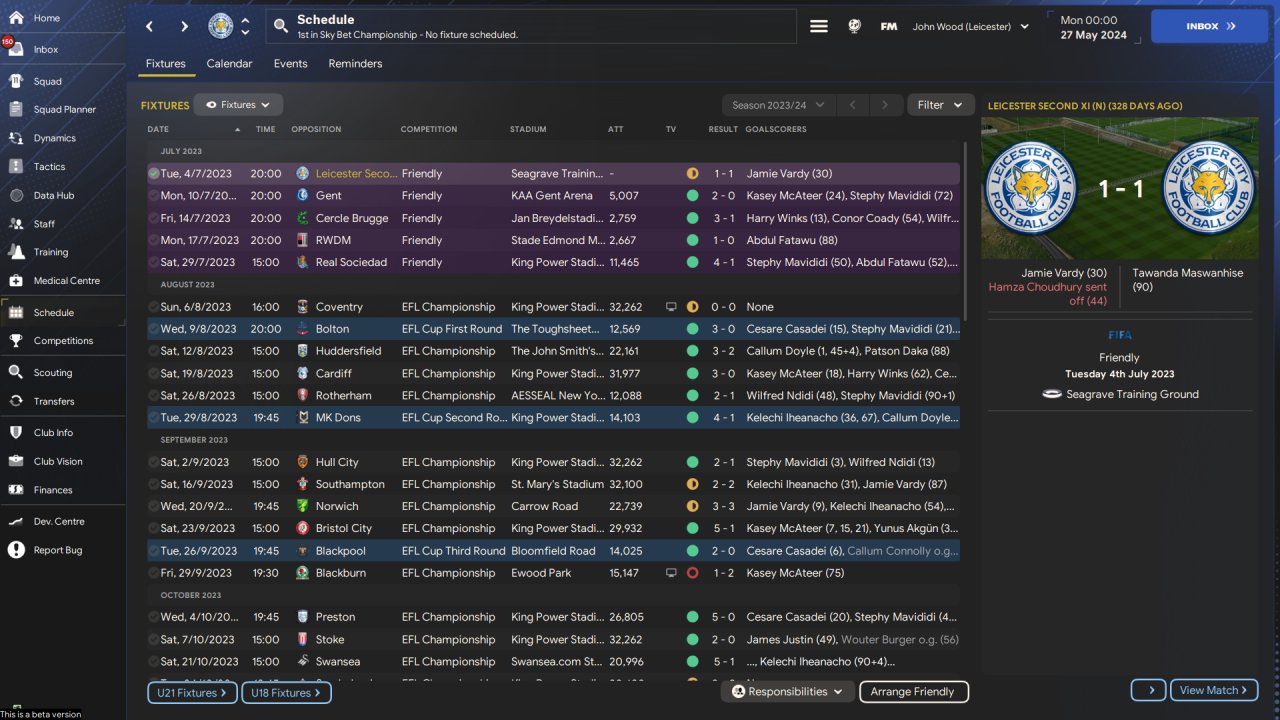The height and width of the screenshot is (720, 1280).
Task: Open U21 Fixtures
Action: 192,692
